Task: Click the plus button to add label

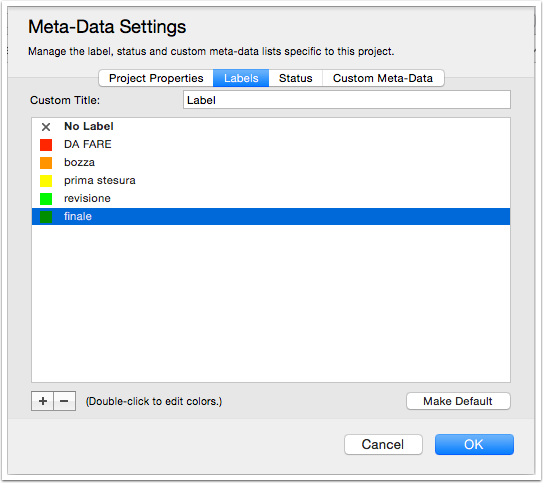Action: point(43,401)
